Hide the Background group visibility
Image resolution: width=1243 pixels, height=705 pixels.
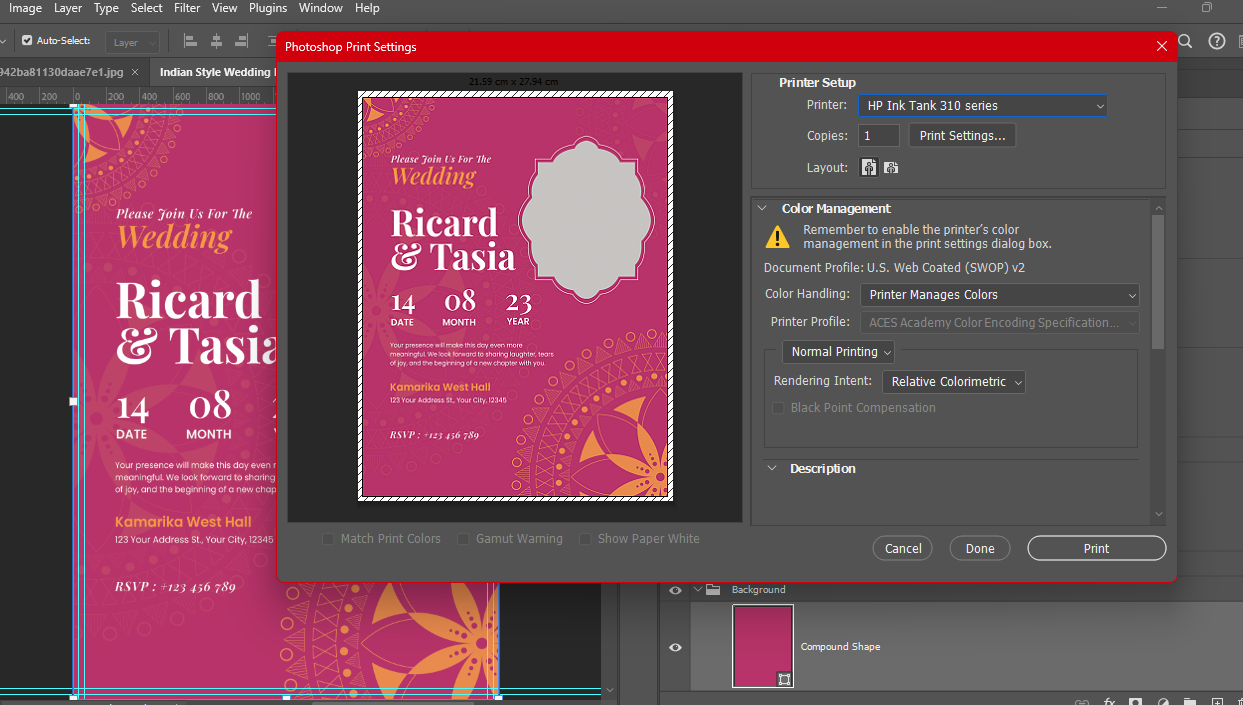[x=675, y=590]
